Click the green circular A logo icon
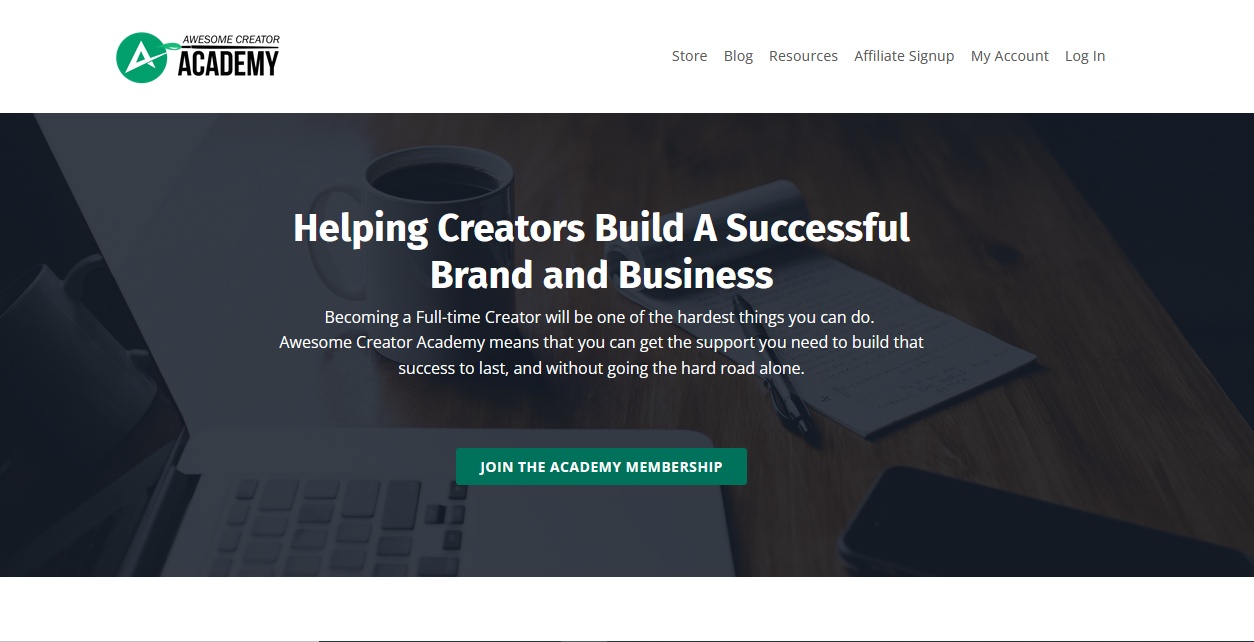1254x642 pixels. pos(141,57)
